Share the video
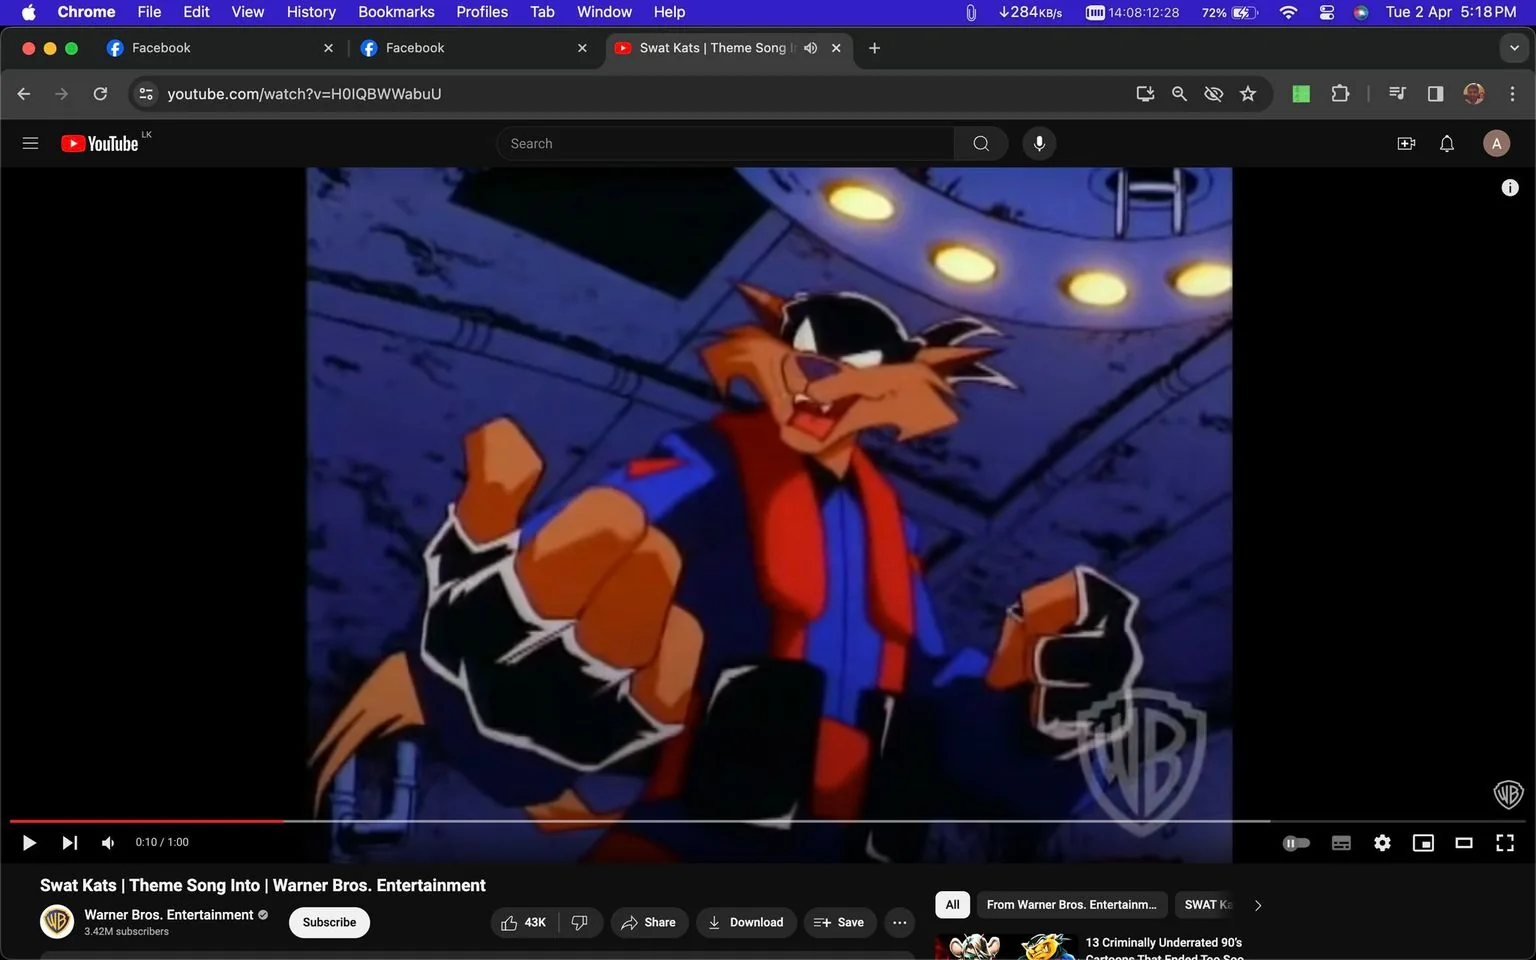The height and width of the screenshot is (960, 1536). coord(649,922)
